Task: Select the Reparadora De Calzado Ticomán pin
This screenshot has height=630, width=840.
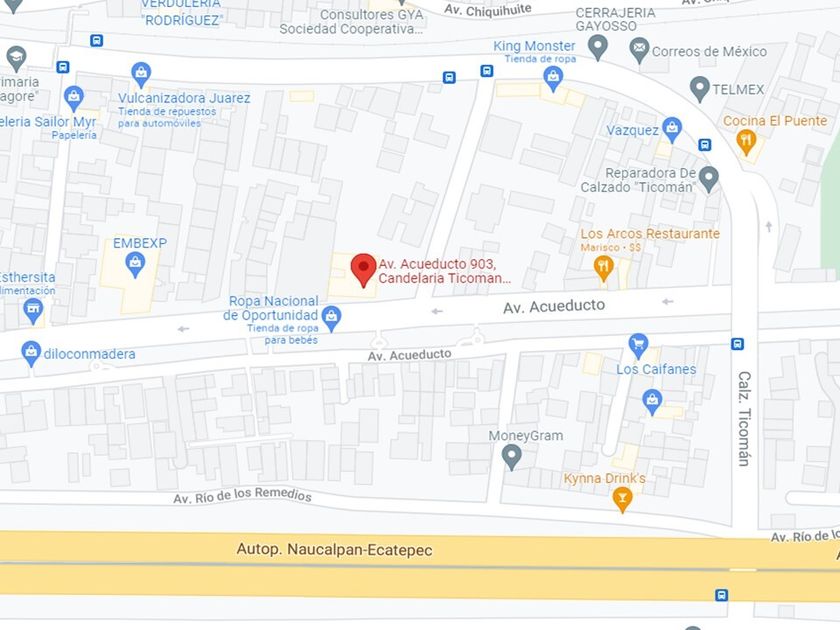Action: [x=709, y=179]
